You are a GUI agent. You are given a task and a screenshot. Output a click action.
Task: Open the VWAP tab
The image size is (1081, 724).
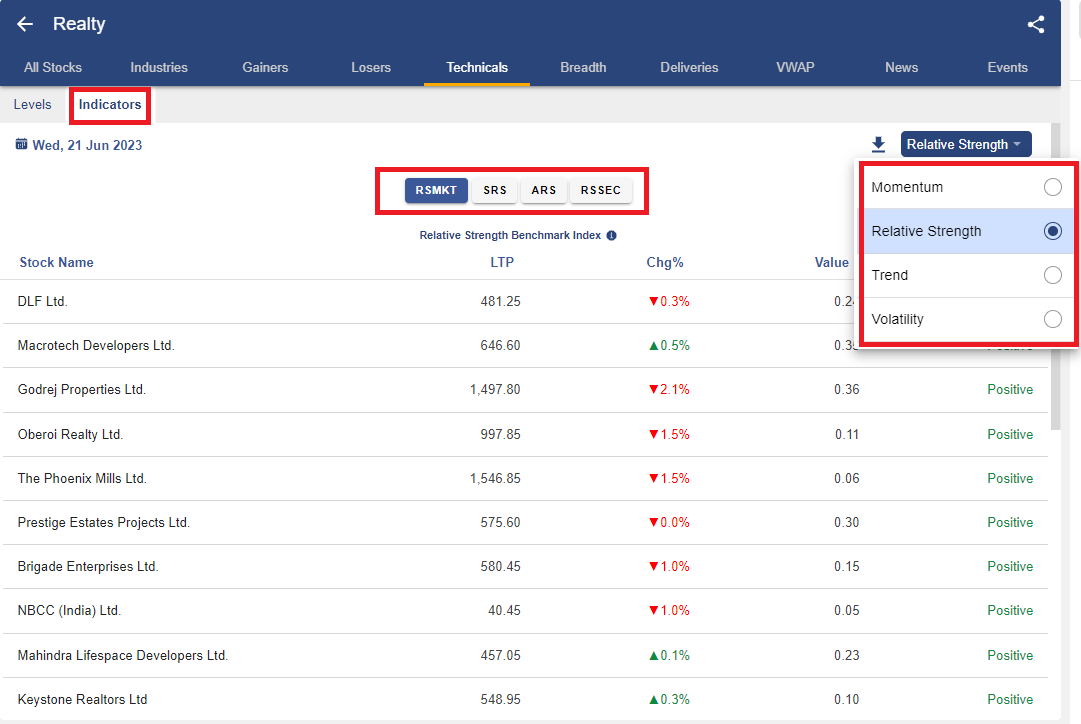coord(796,68)
